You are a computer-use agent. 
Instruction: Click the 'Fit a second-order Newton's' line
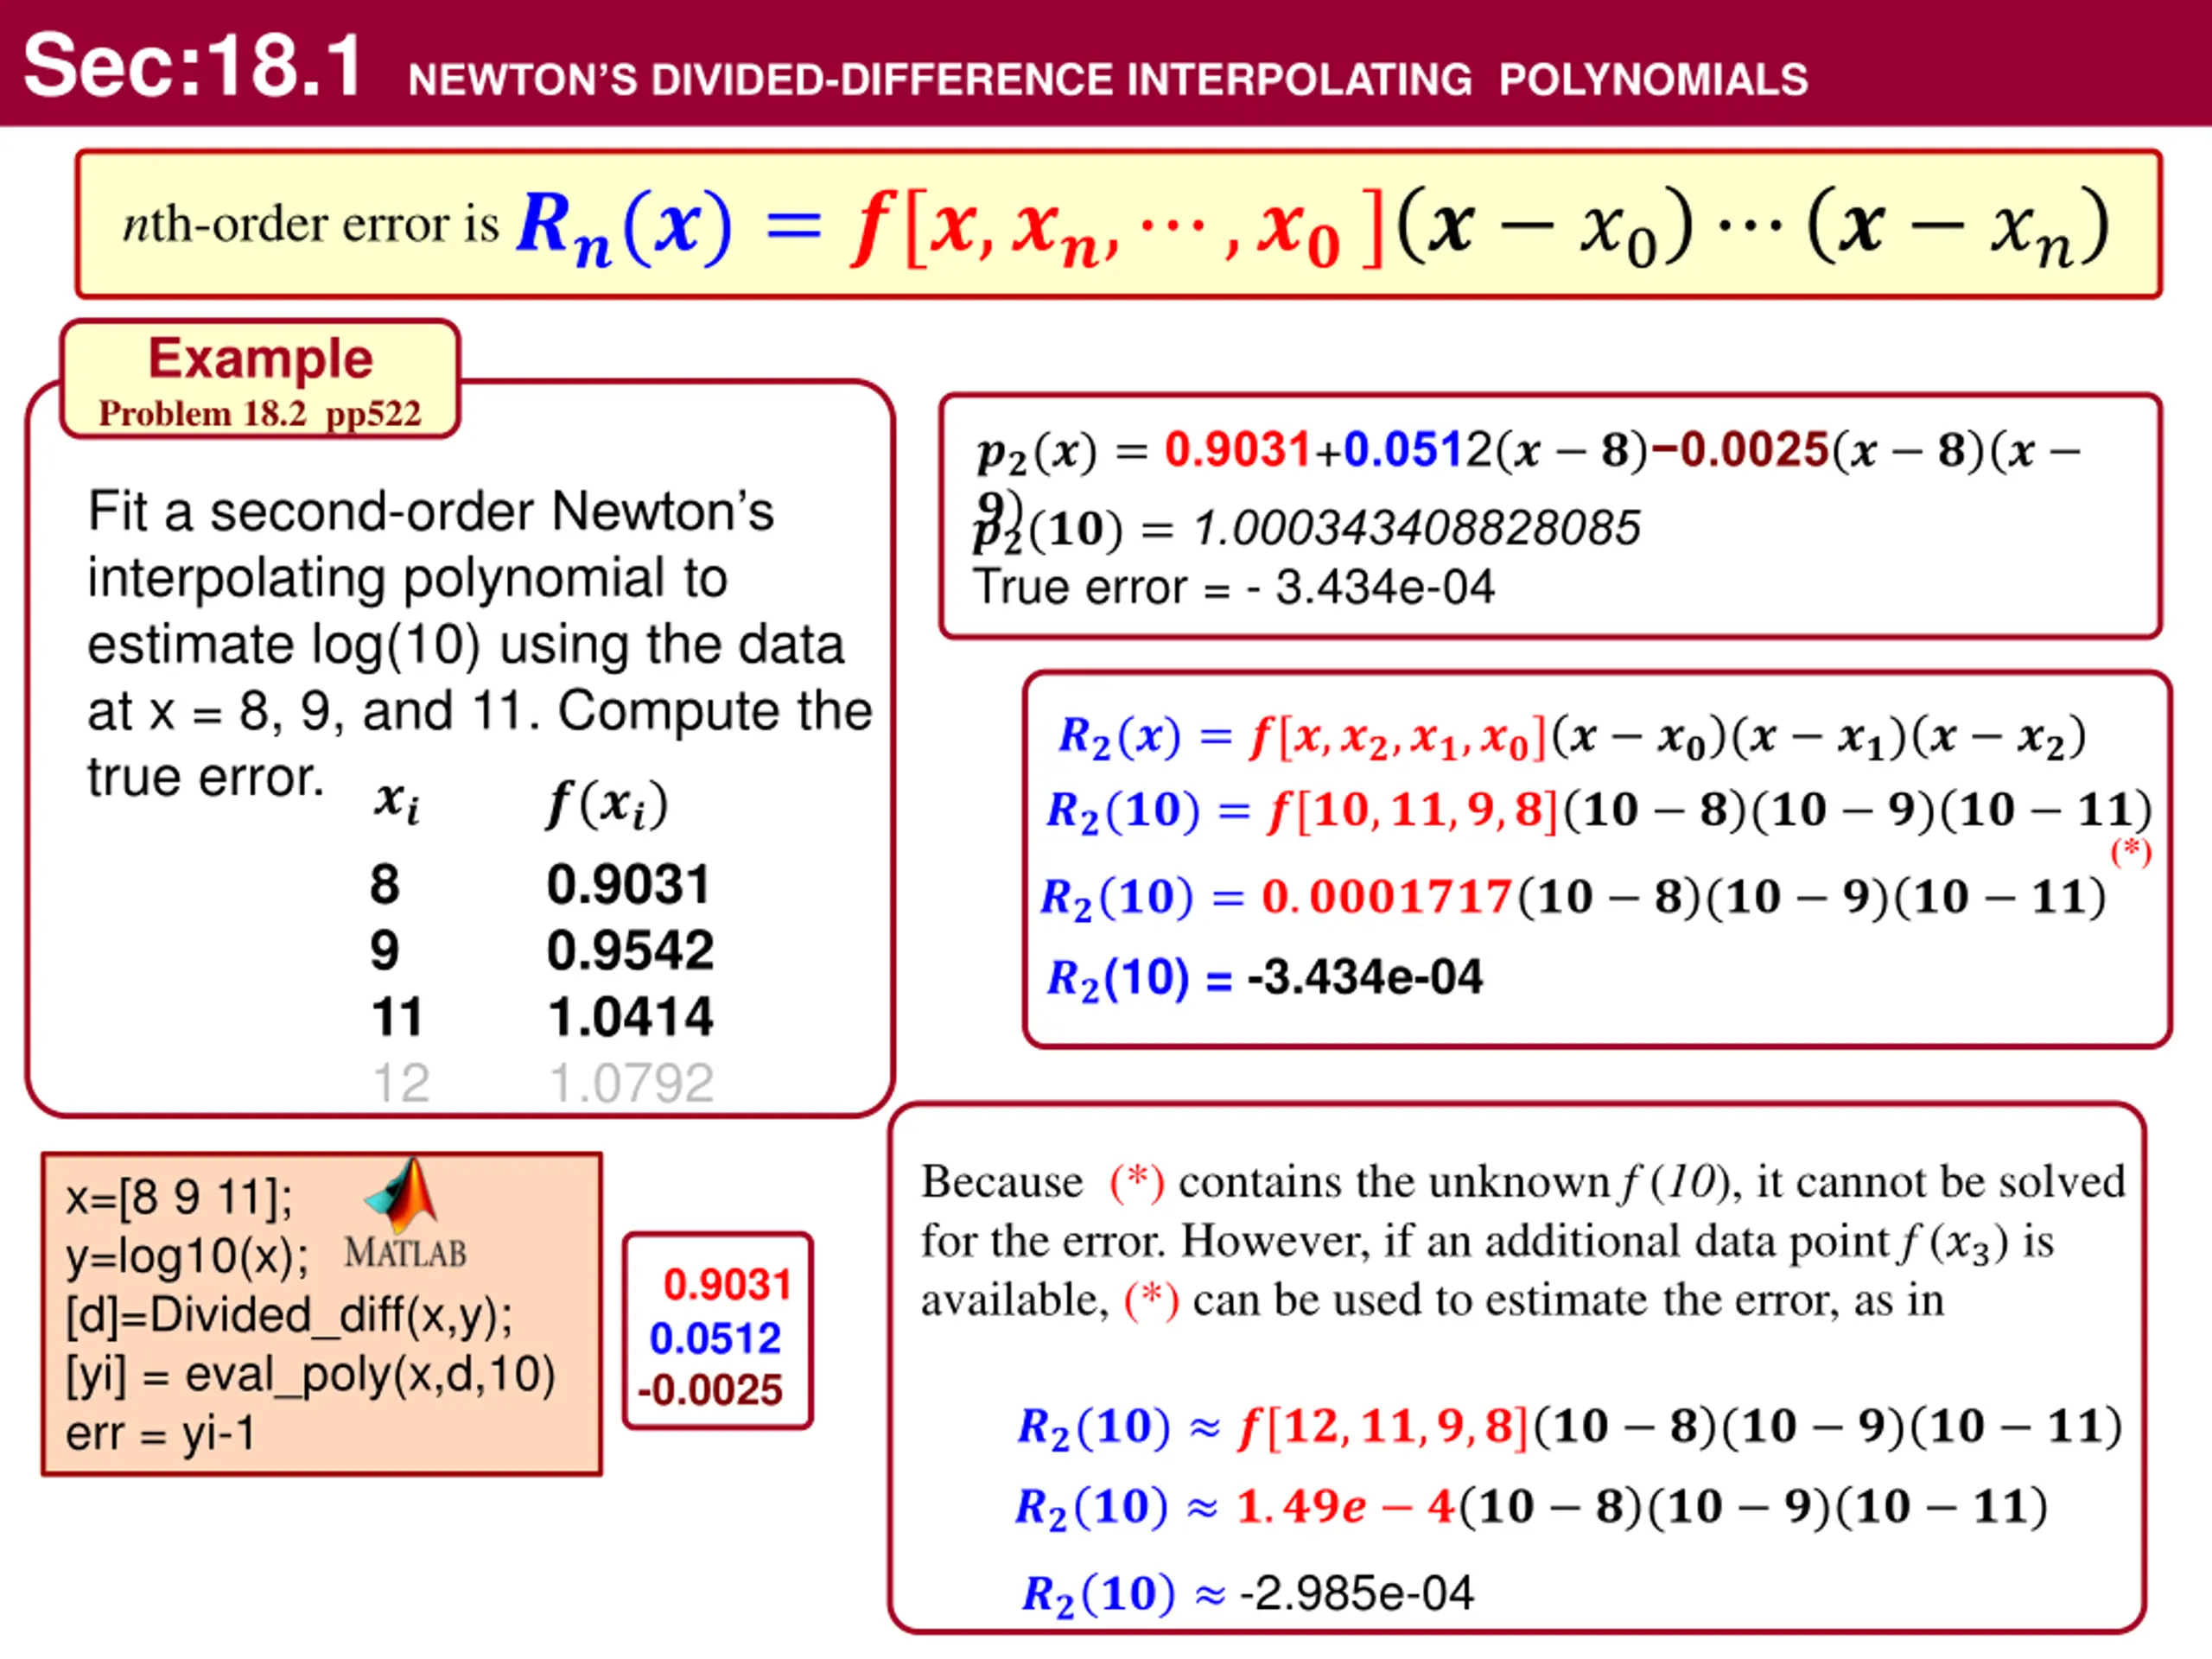431,512
